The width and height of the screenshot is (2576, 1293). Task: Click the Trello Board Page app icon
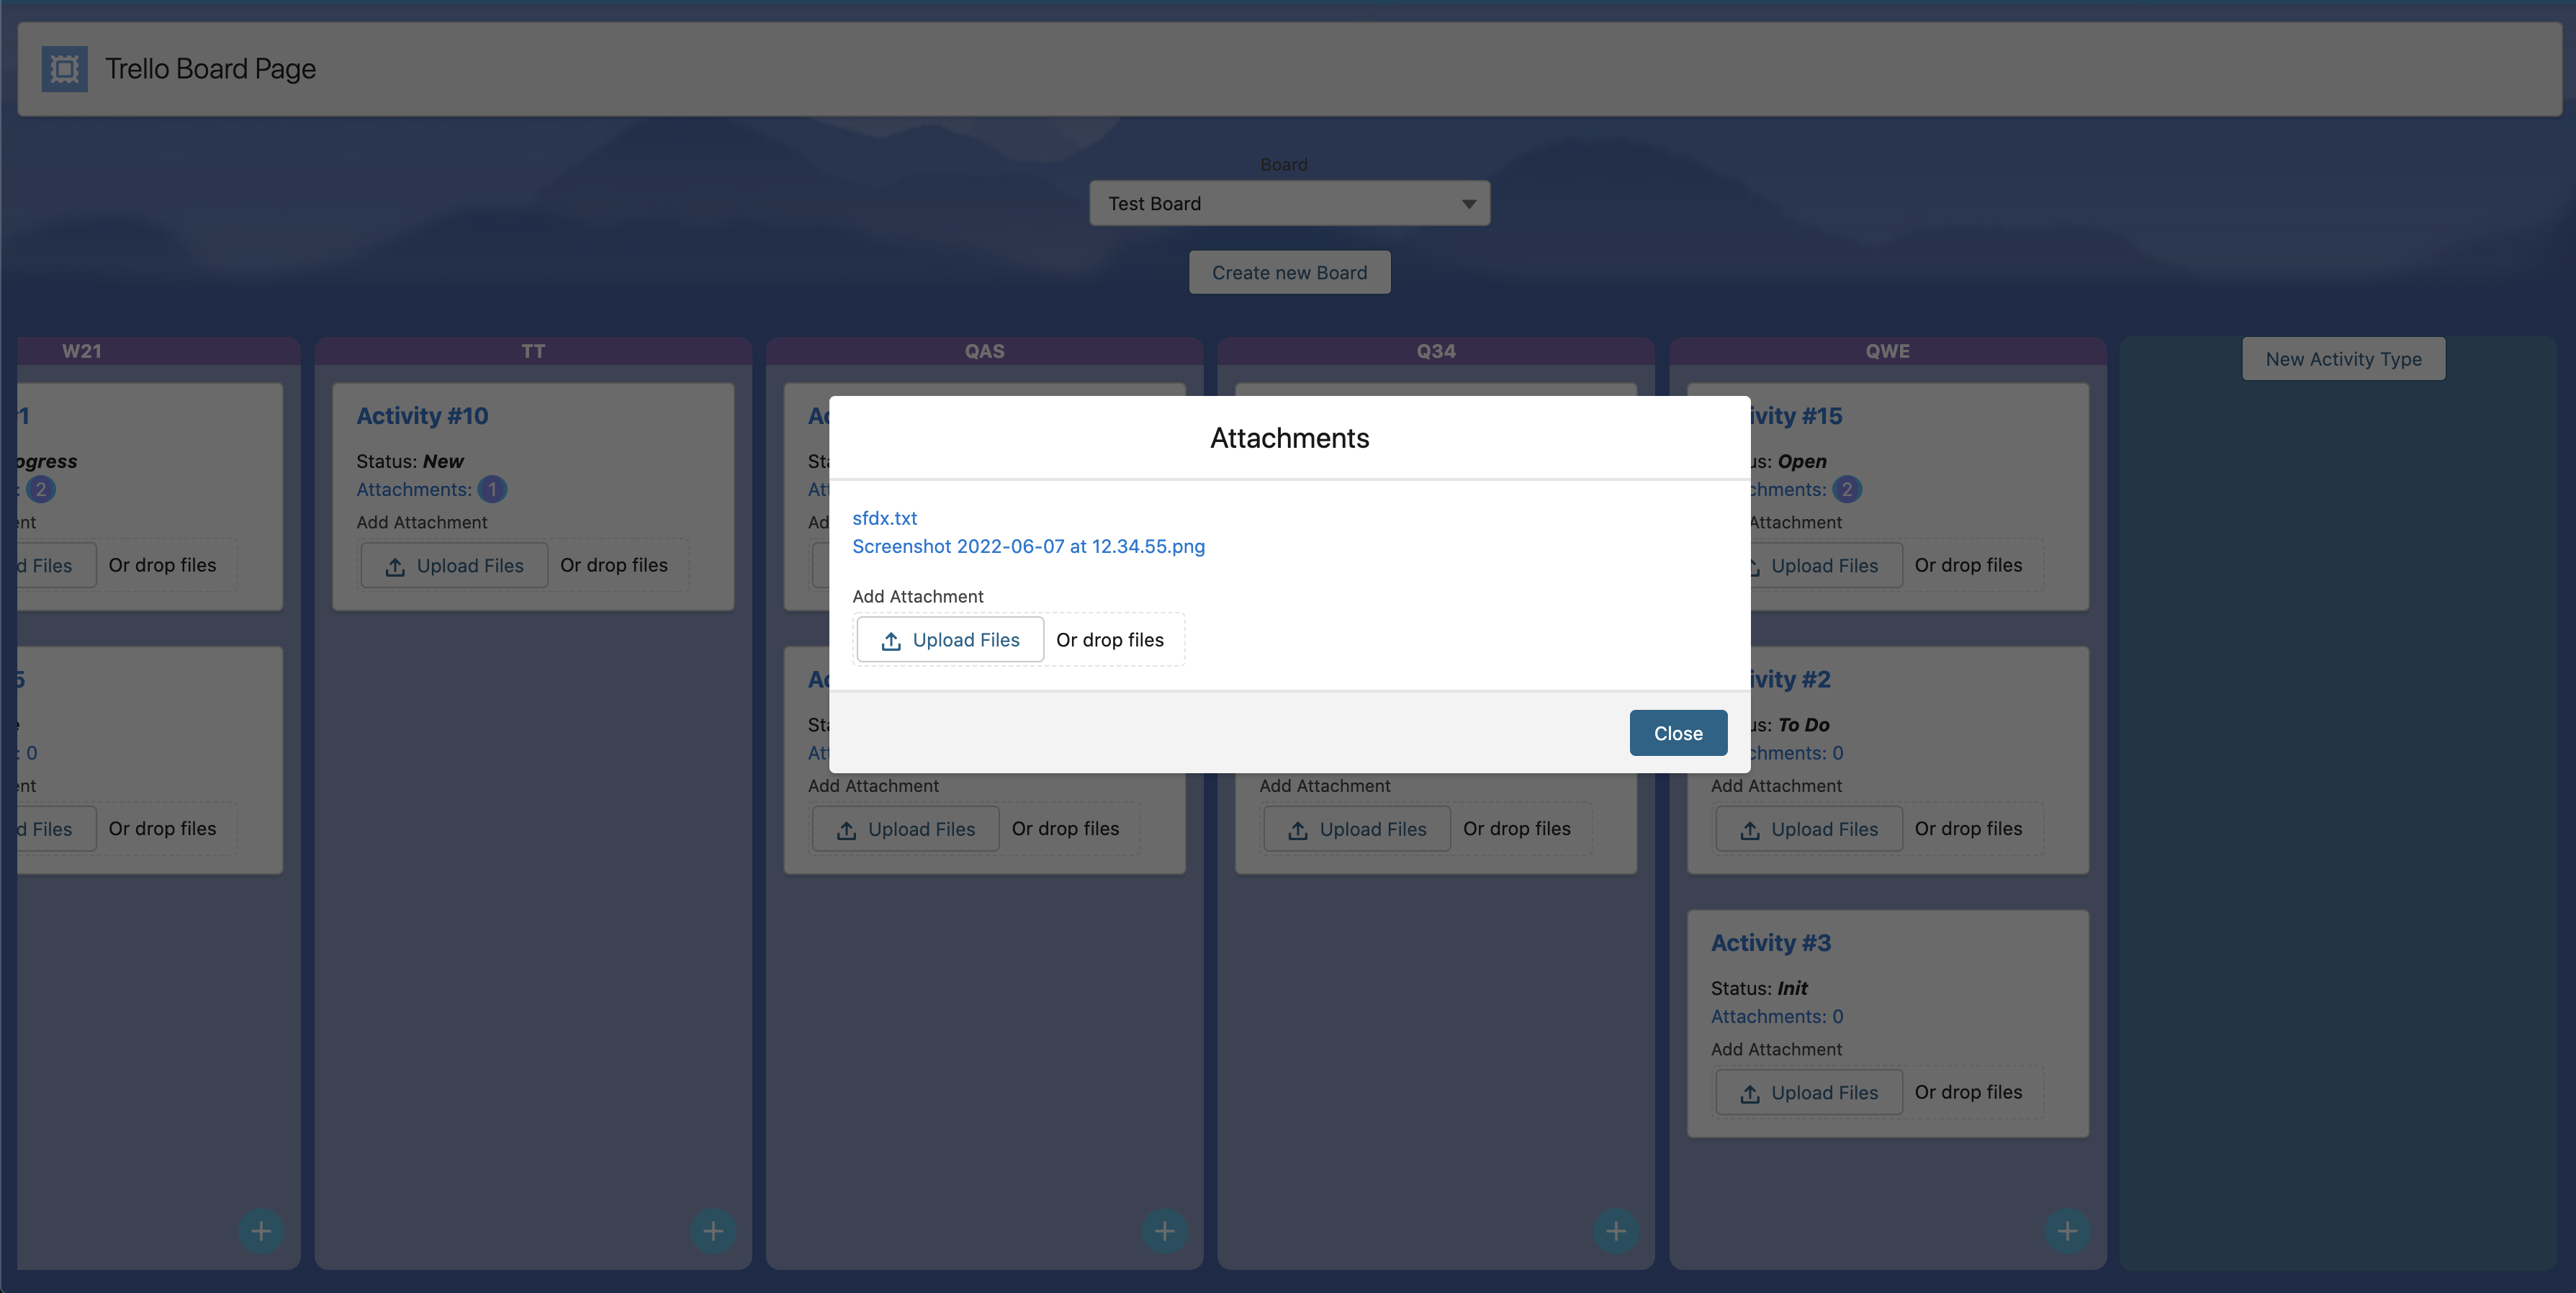coord(63,68)
